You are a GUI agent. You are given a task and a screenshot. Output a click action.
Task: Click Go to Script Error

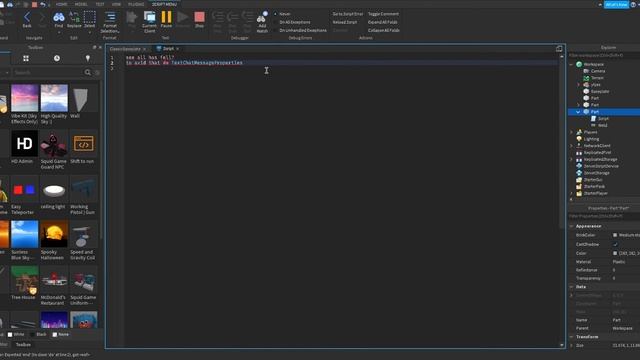(347, 14)
